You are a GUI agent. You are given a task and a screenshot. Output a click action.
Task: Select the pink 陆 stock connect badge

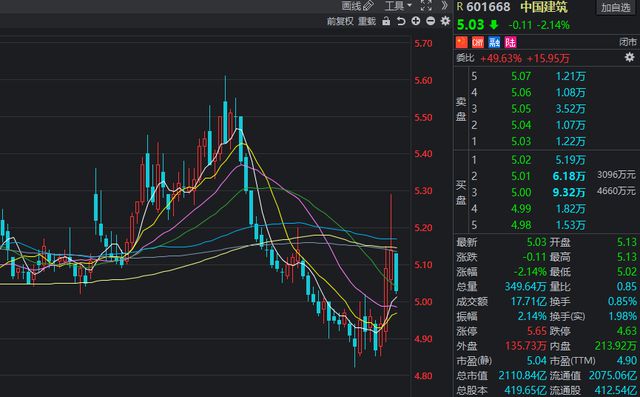(x=510, y=42)
